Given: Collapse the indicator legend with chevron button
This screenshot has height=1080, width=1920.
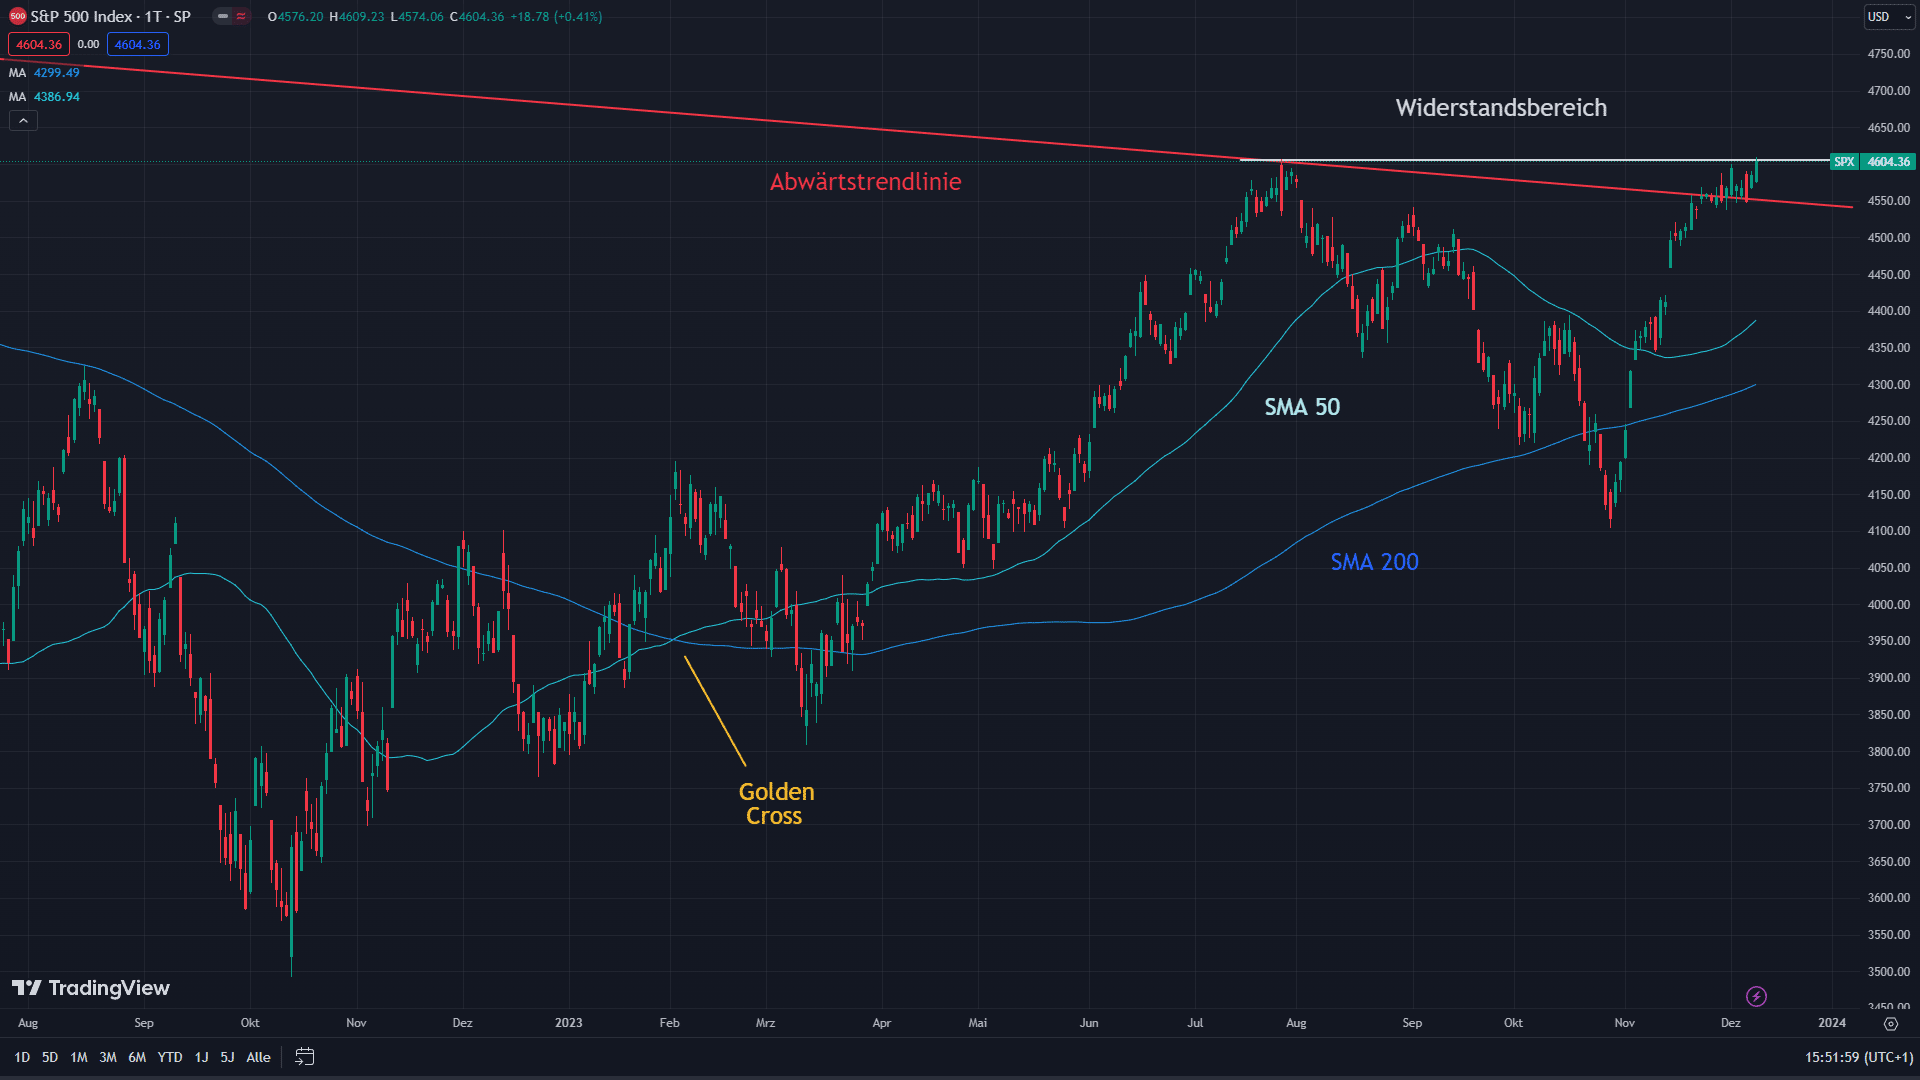Looking at the screenshot, I should click(23, 120).
